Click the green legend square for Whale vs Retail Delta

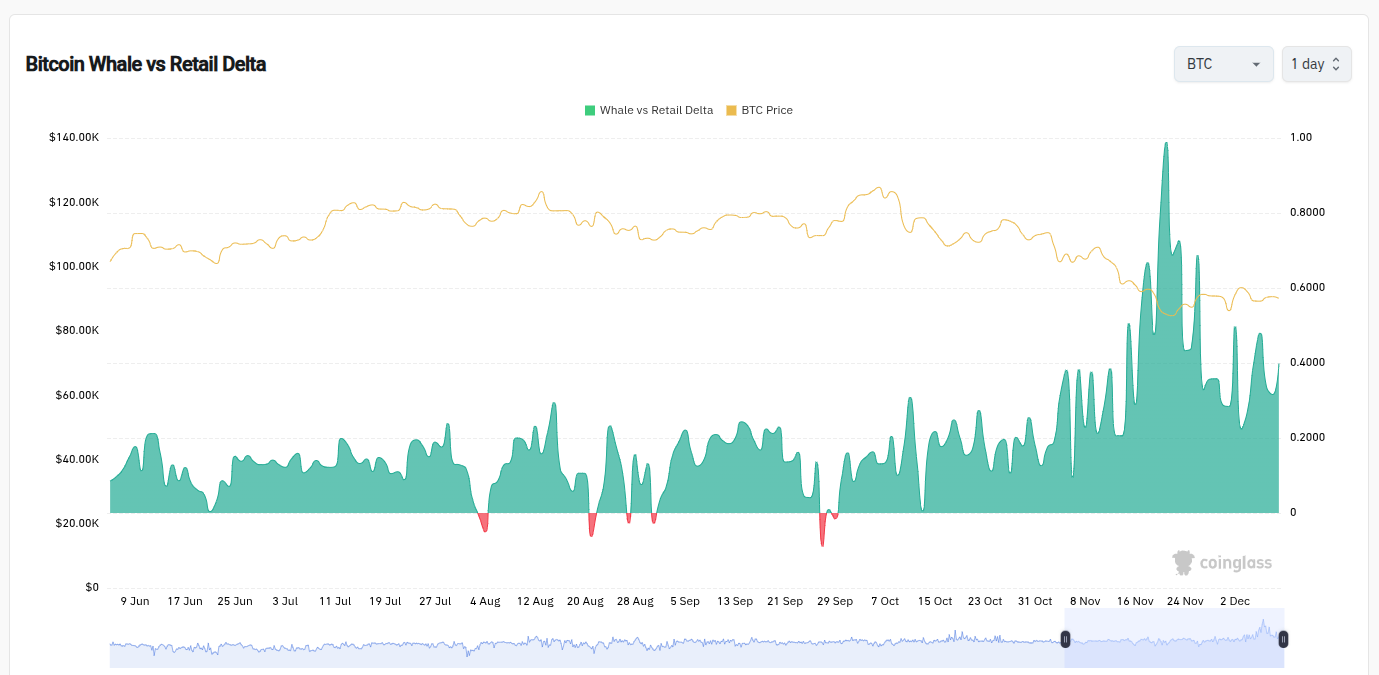tap(591, 110)
